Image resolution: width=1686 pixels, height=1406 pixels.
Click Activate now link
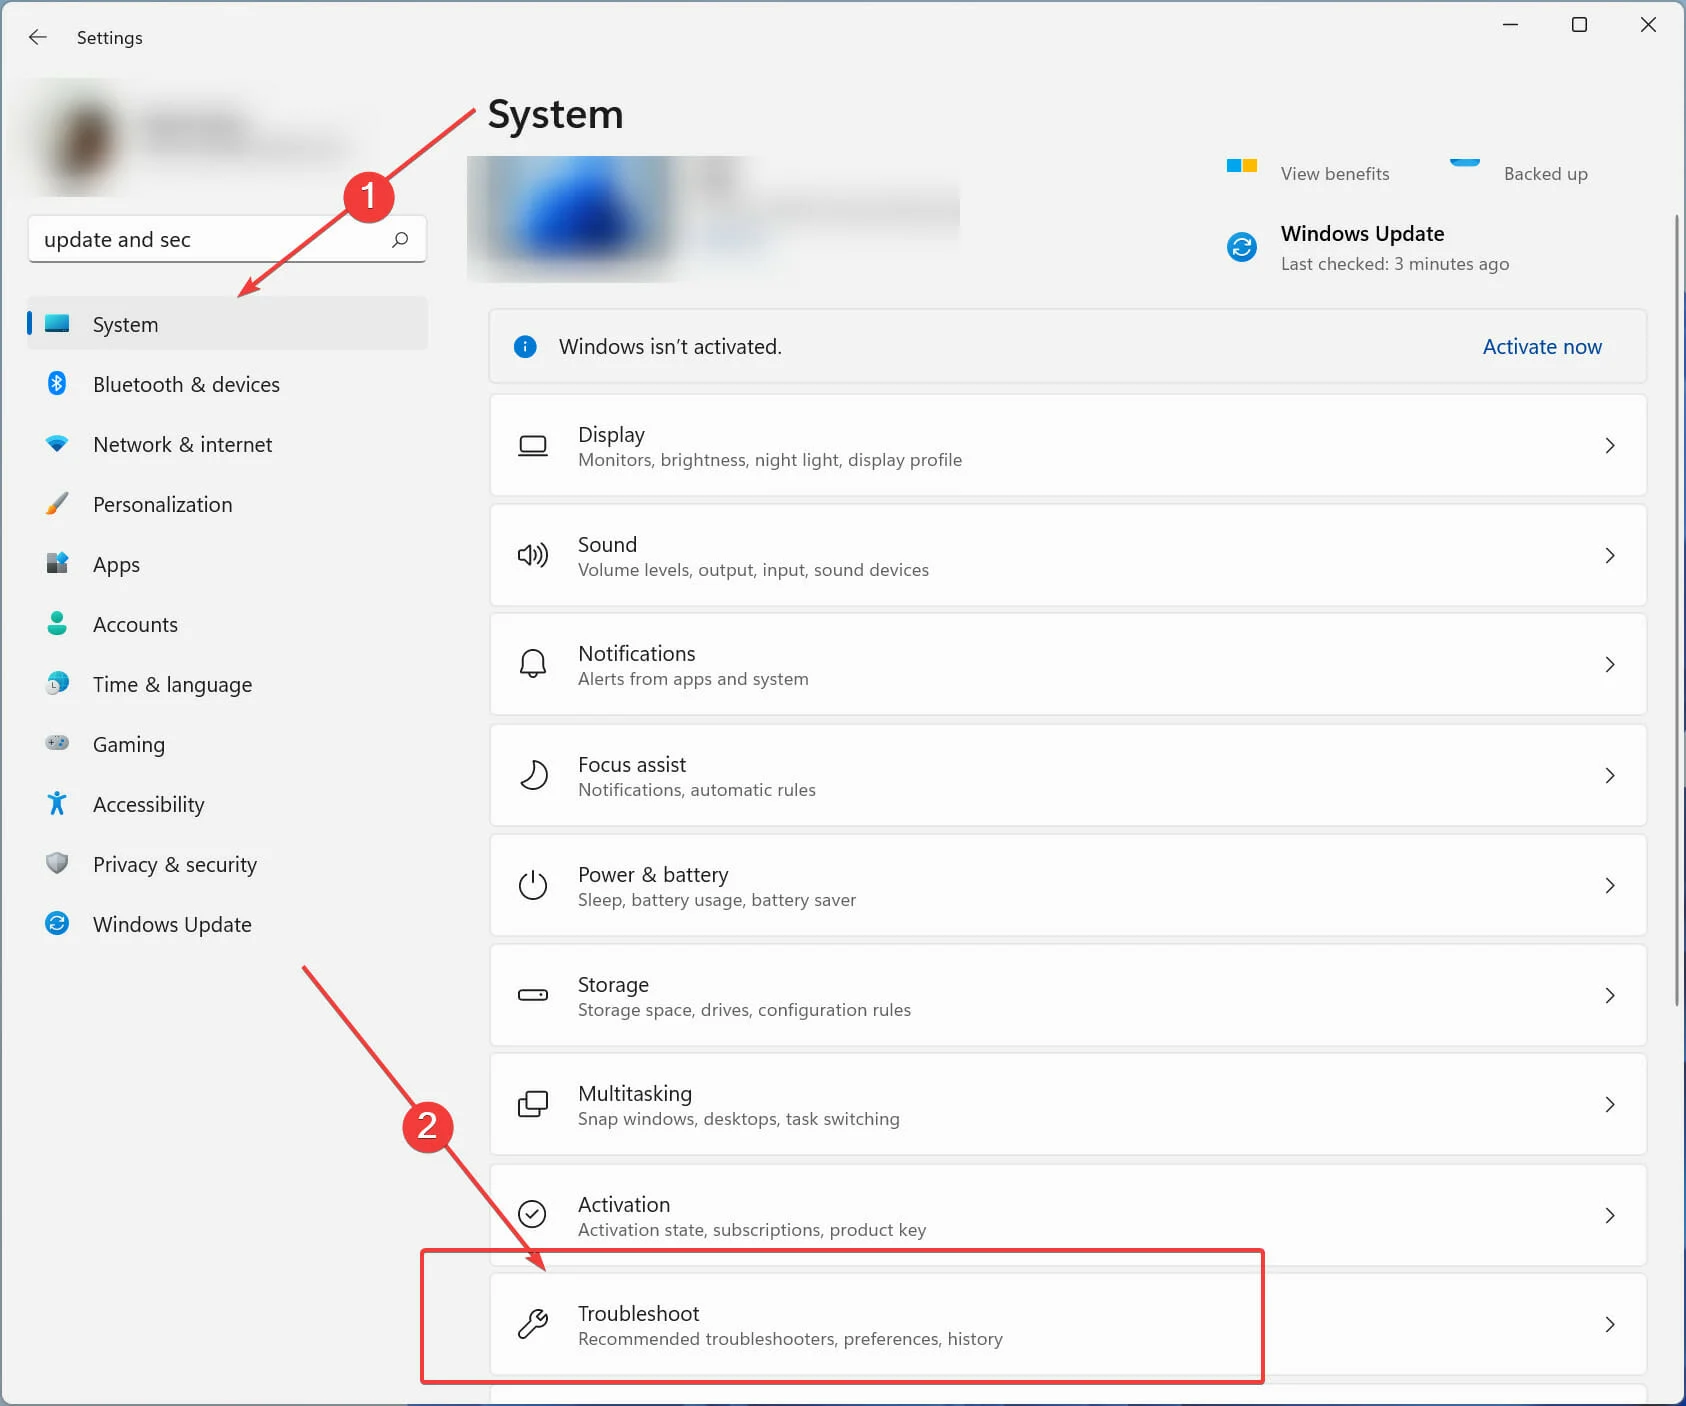coord(1542,347)
